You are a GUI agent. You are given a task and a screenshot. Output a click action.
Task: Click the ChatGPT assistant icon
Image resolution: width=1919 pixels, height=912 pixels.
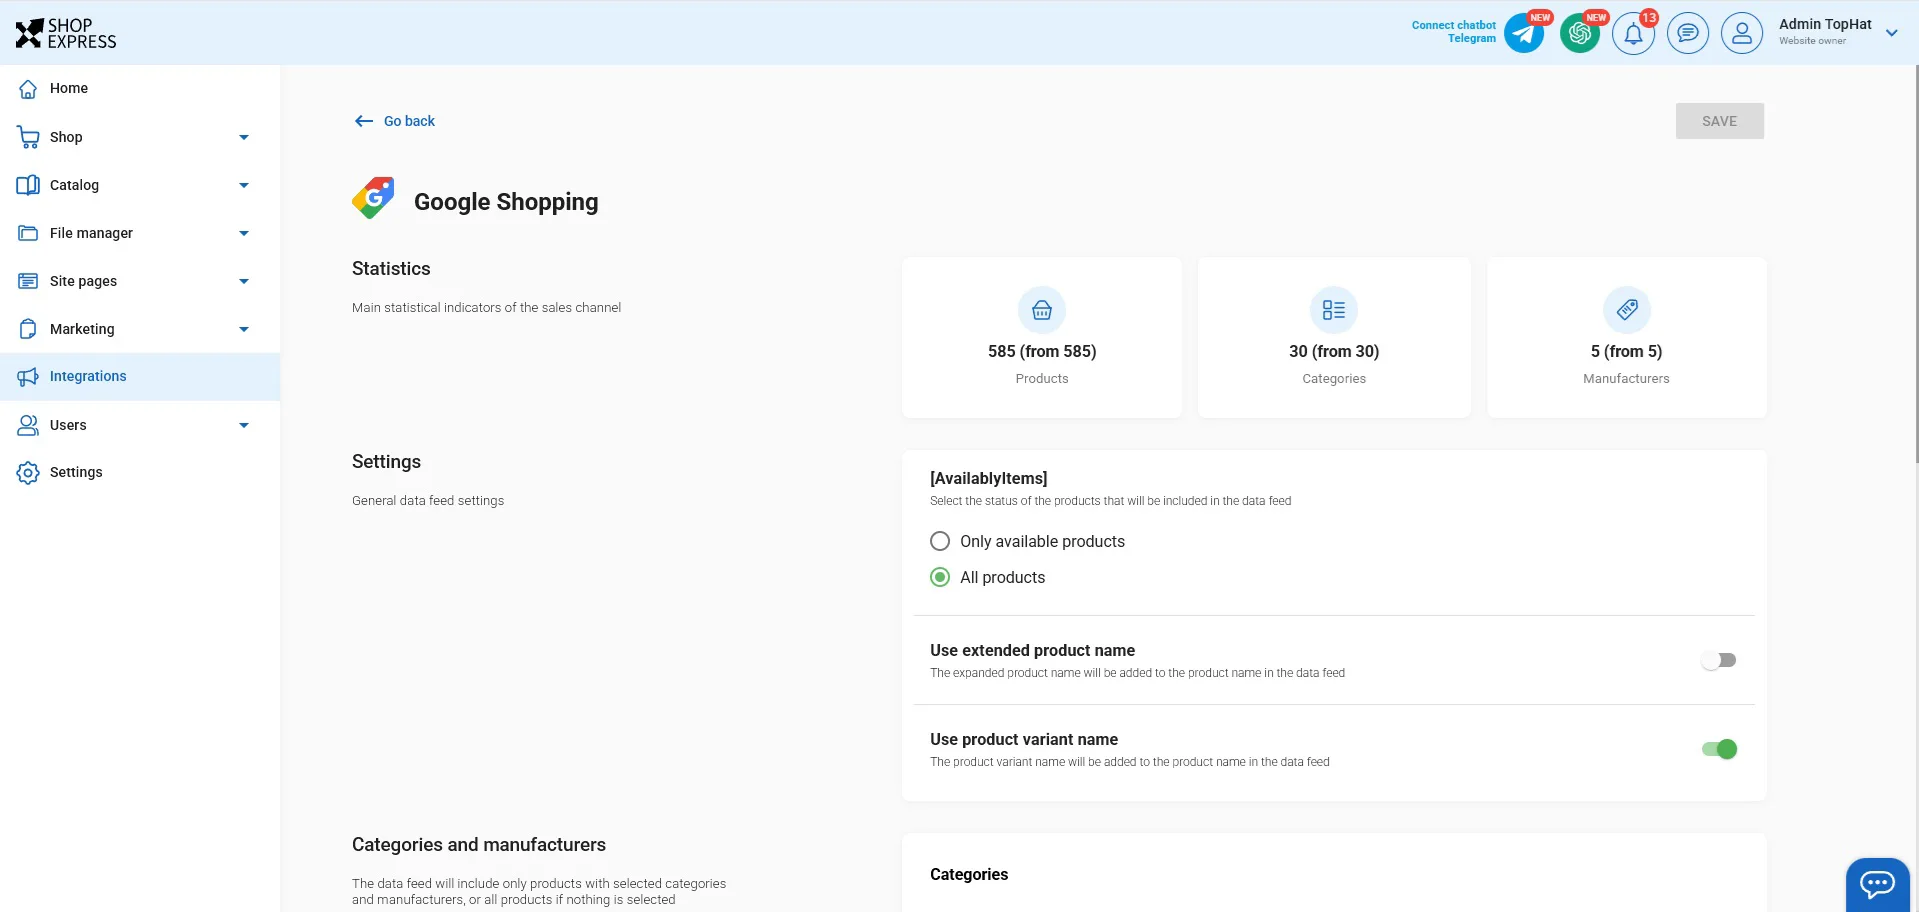(x=1580, y=34)
